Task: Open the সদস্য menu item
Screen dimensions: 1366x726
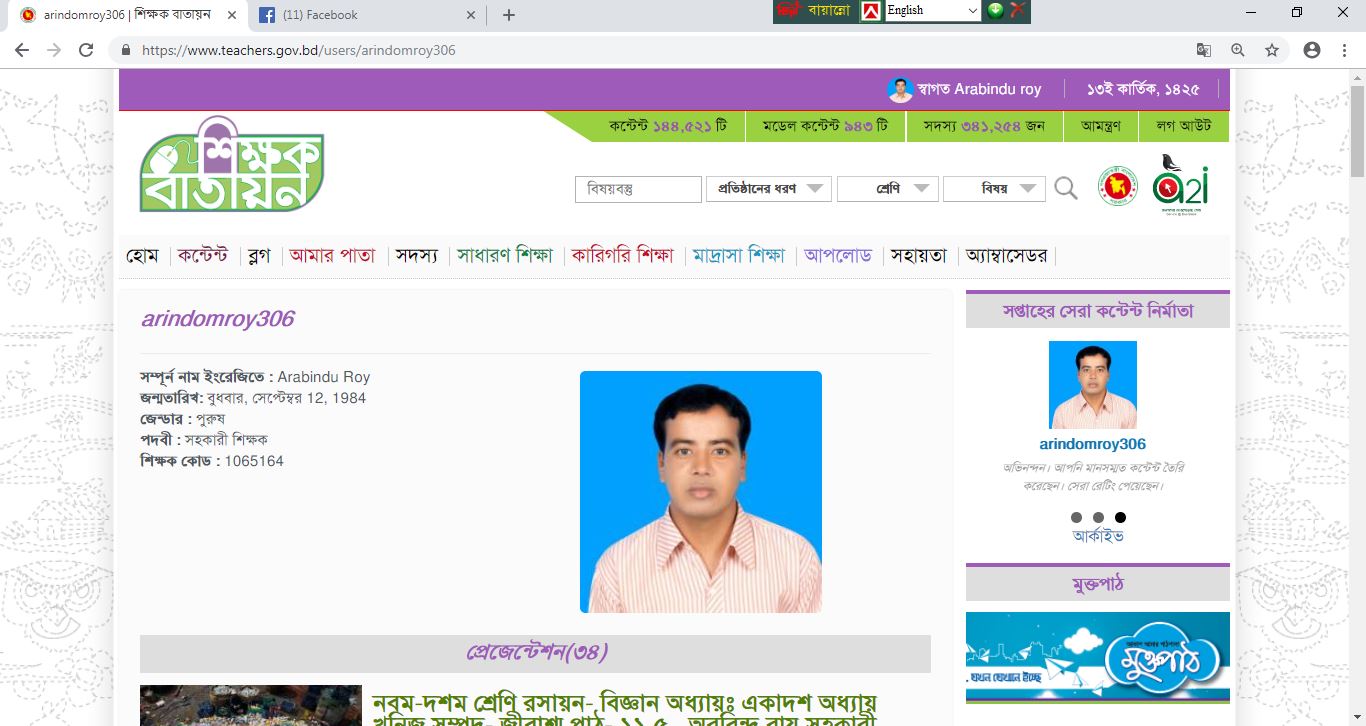Action: (416, 256)
